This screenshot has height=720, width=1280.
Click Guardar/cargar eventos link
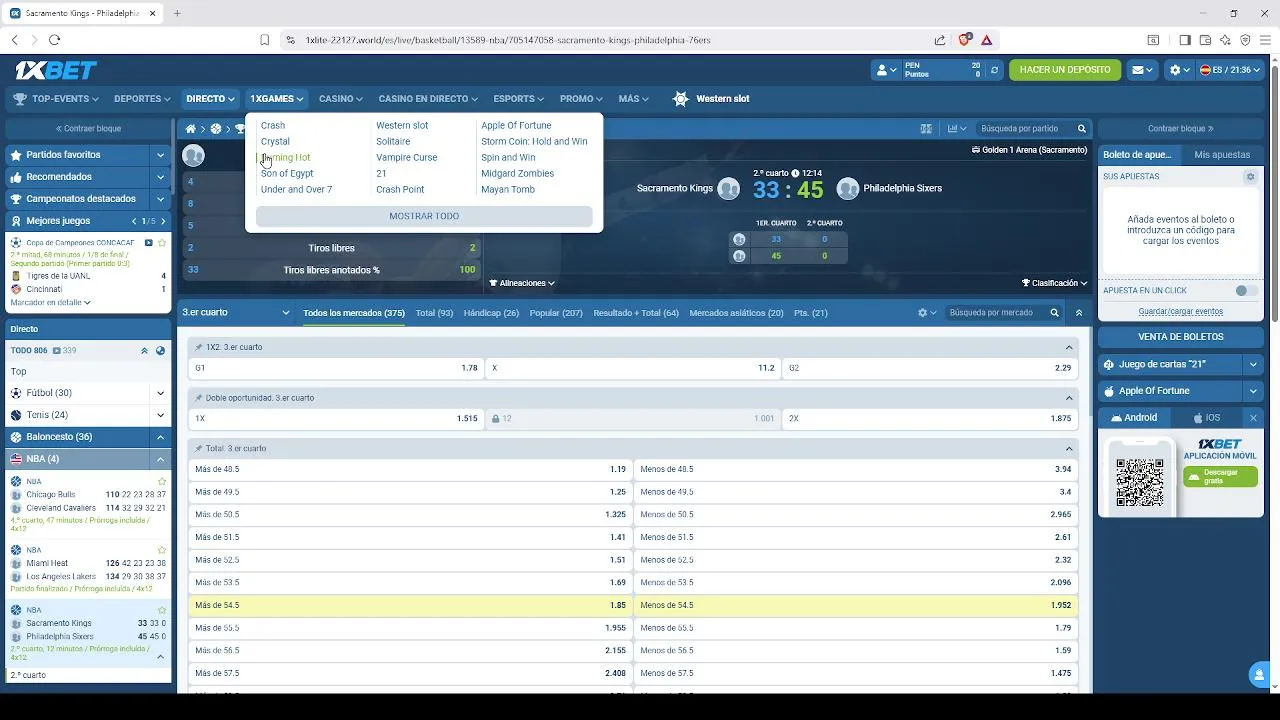click(x=1180, y=312)
